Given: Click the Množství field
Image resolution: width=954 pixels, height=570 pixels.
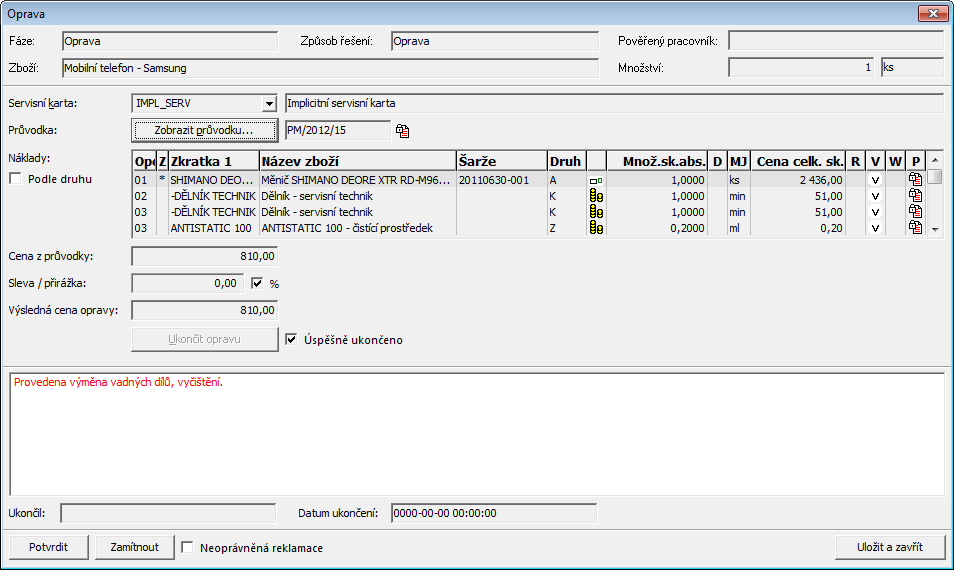Looking at the screenshot, I should (801, 68).
